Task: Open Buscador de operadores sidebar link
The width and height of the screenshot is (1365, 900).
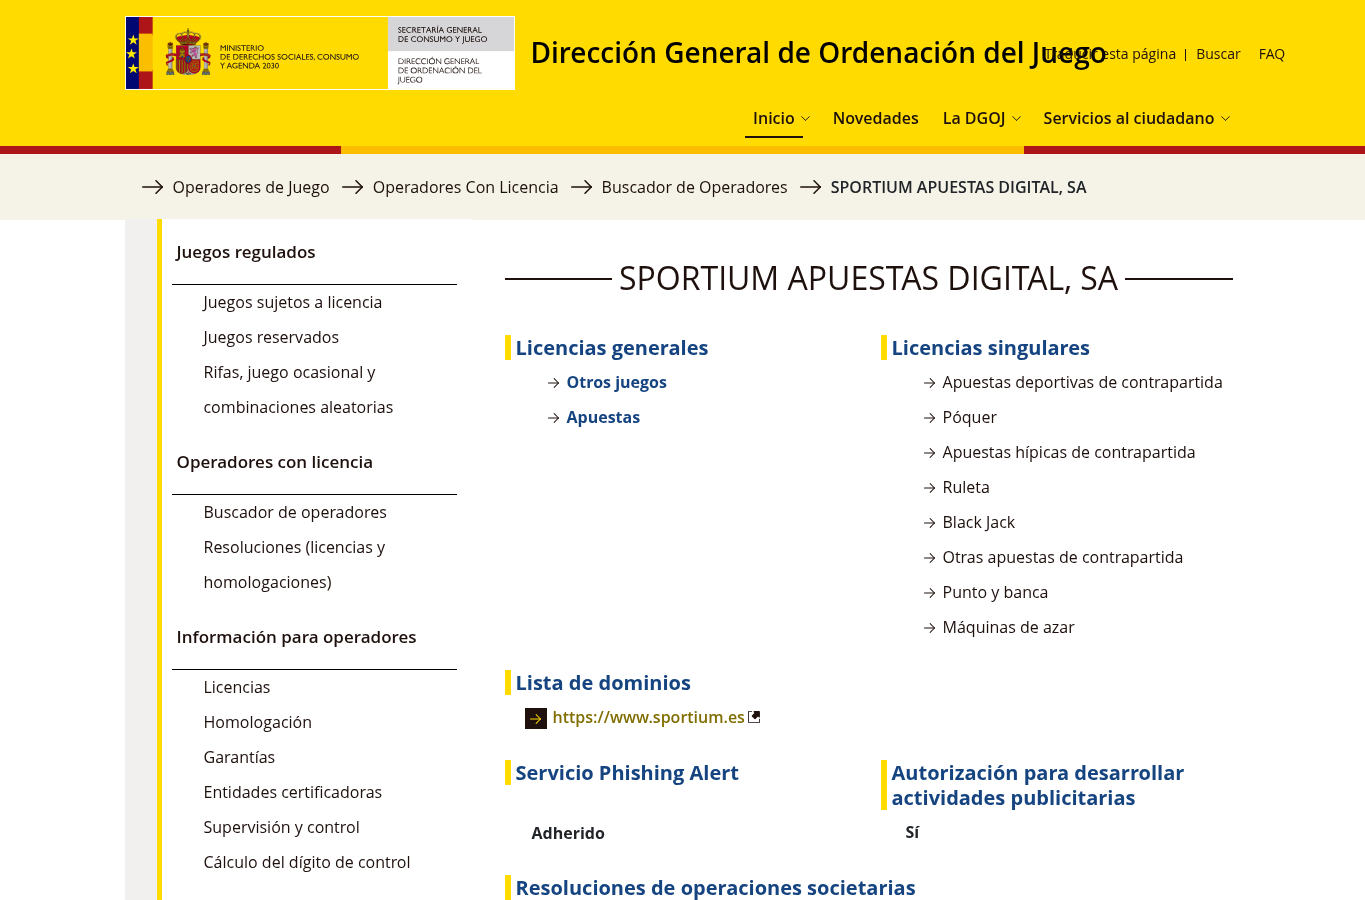Action: click(x=295, y=512)
